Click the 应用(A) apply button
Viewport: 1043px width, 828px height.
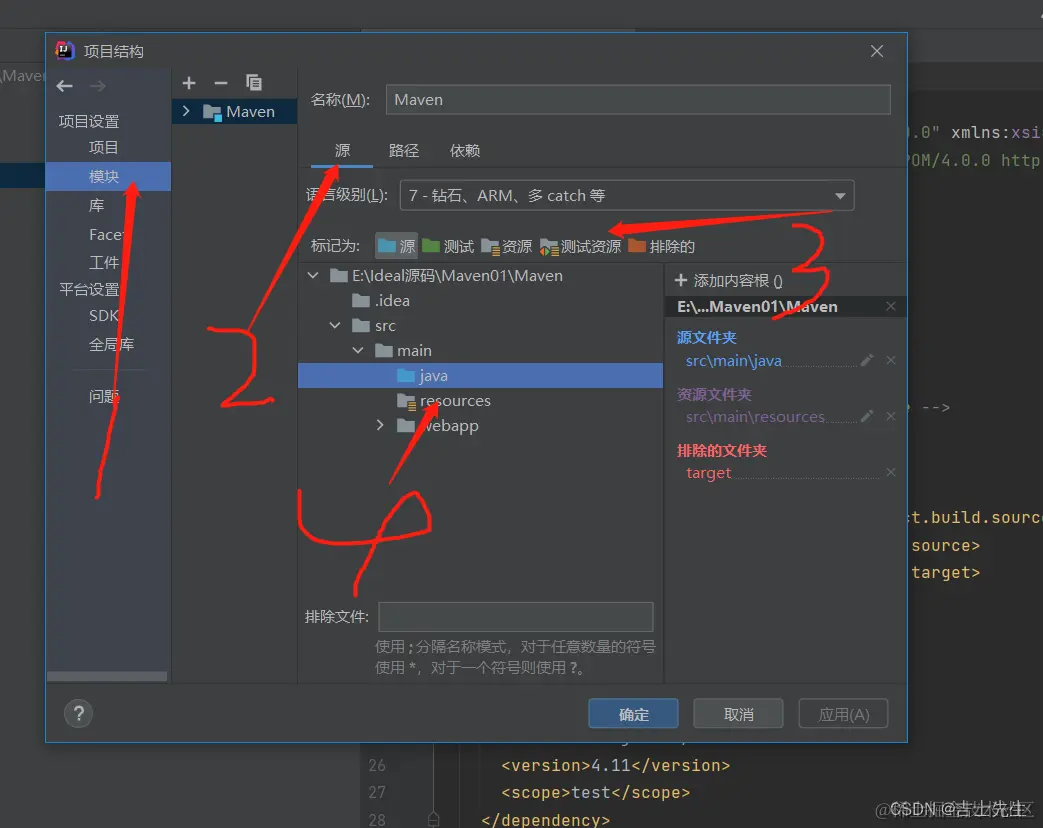(843, 714)
